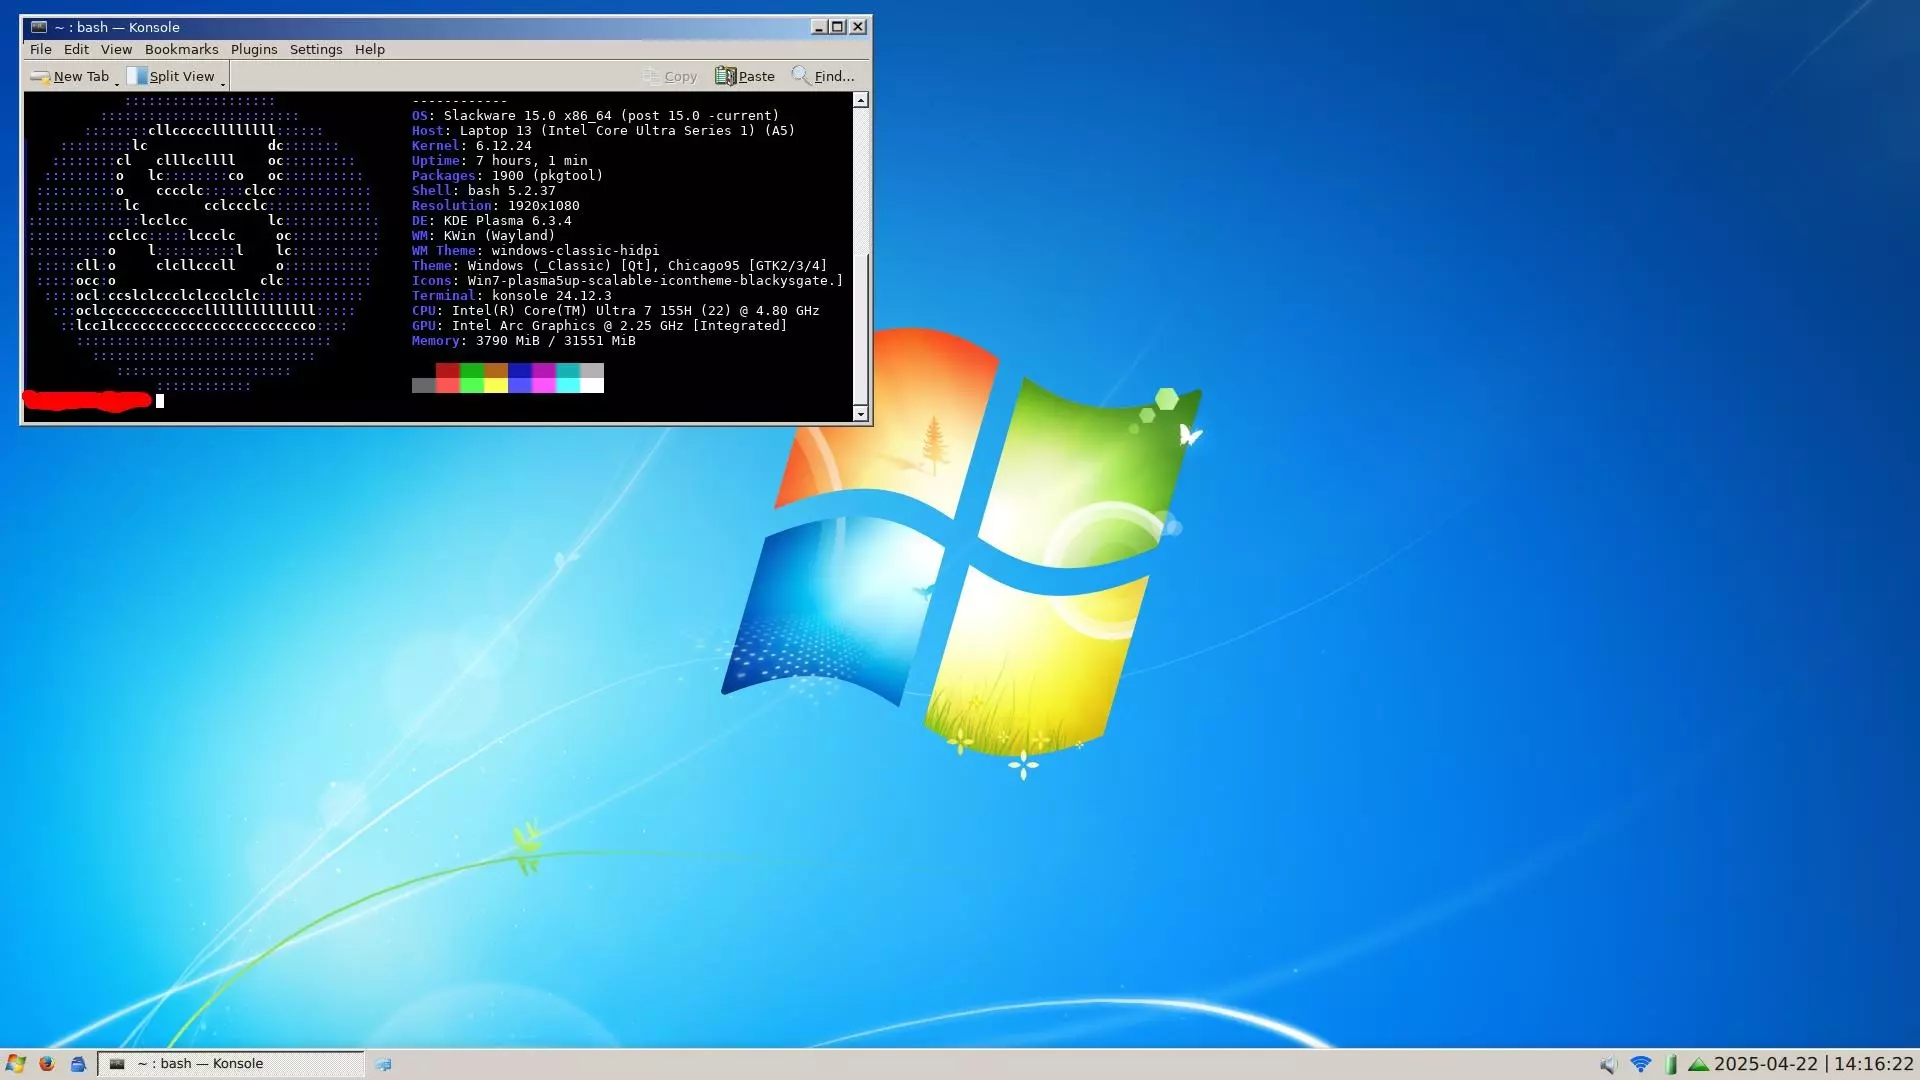Click the 'Packages: 1900 (pkgtool)' line

click(x=507, y=176)
